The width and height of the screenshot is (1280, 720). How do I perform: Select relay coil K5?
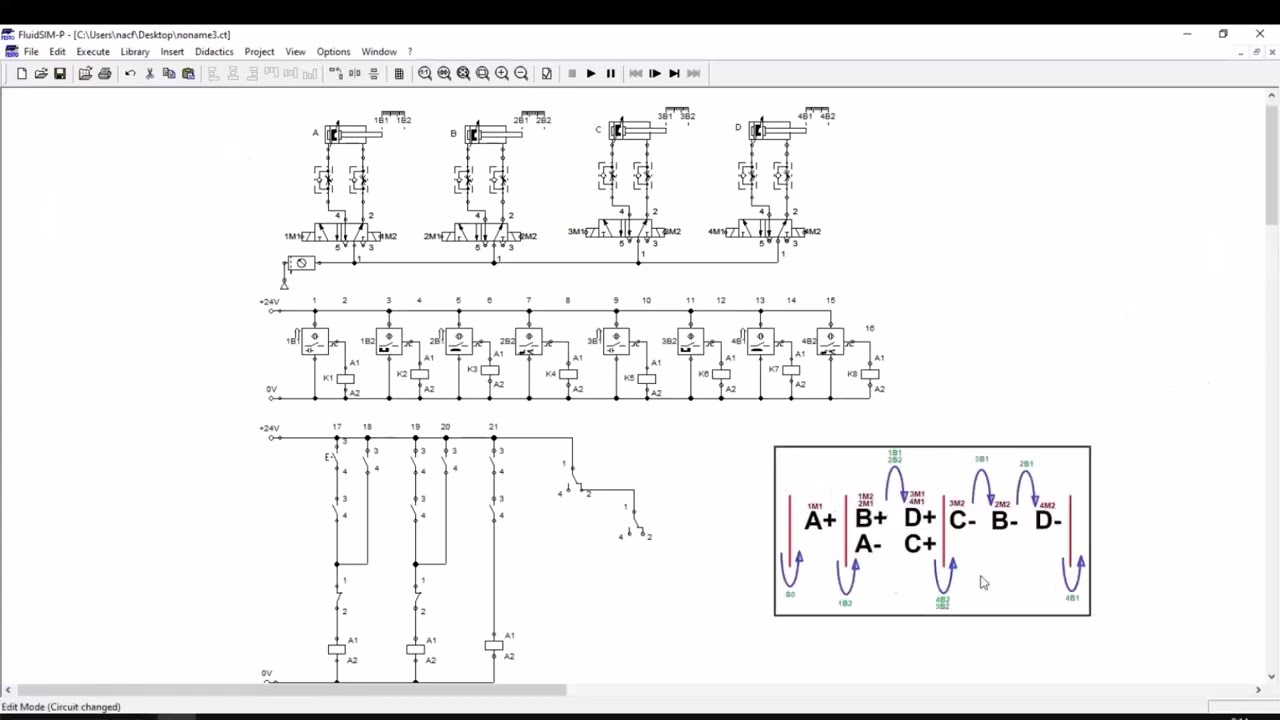pos(646,379)
